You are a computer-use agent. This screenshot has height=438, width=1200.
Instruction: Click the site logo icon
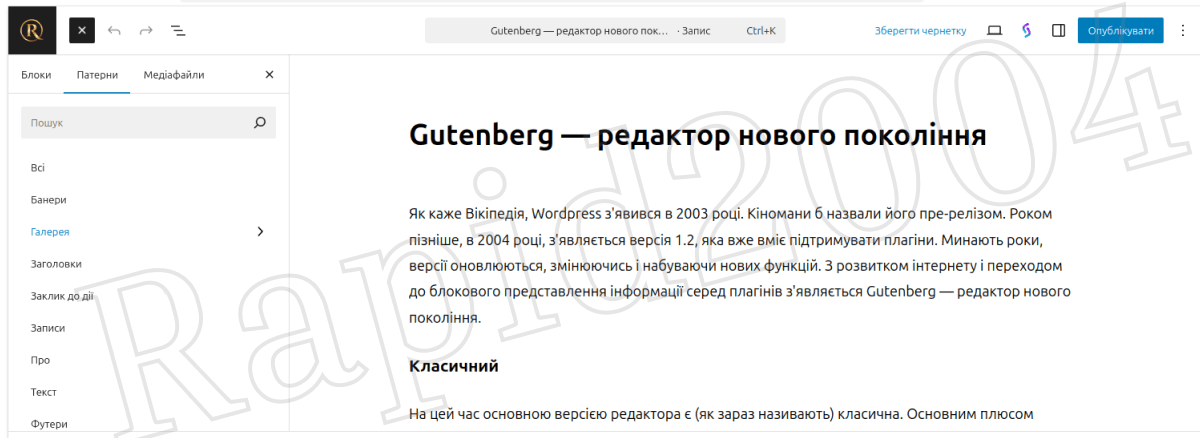tap(32, 31)
